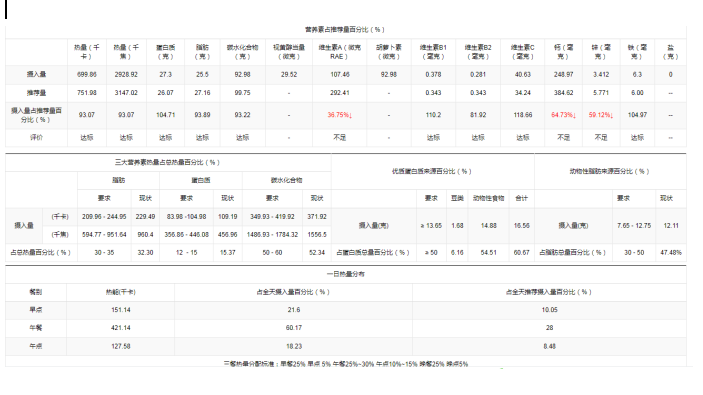
Task: Click the 一日热量分布 section title
Action: [x=345, y=274]
